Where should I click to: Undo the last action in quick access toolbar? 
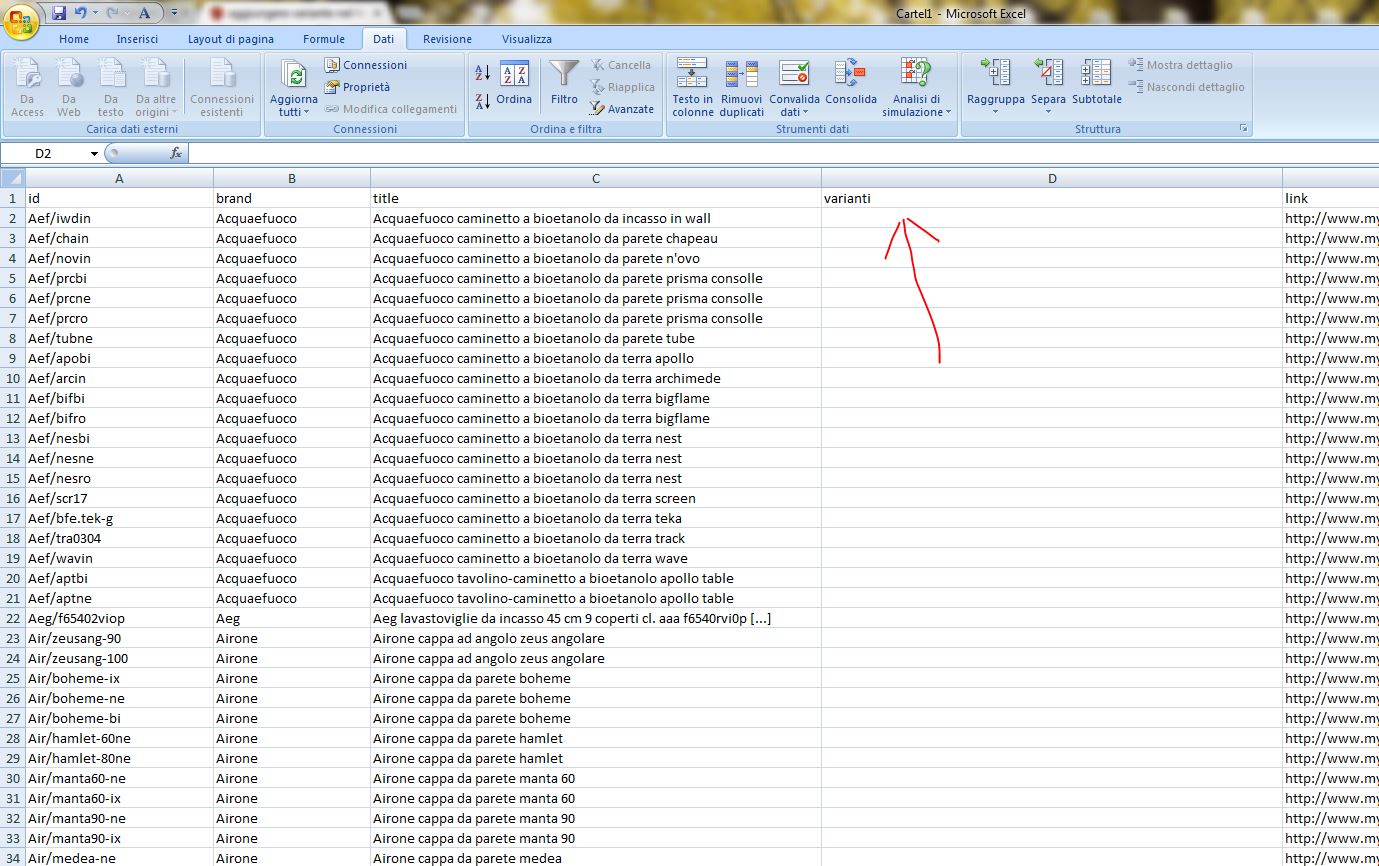[81, 13]
